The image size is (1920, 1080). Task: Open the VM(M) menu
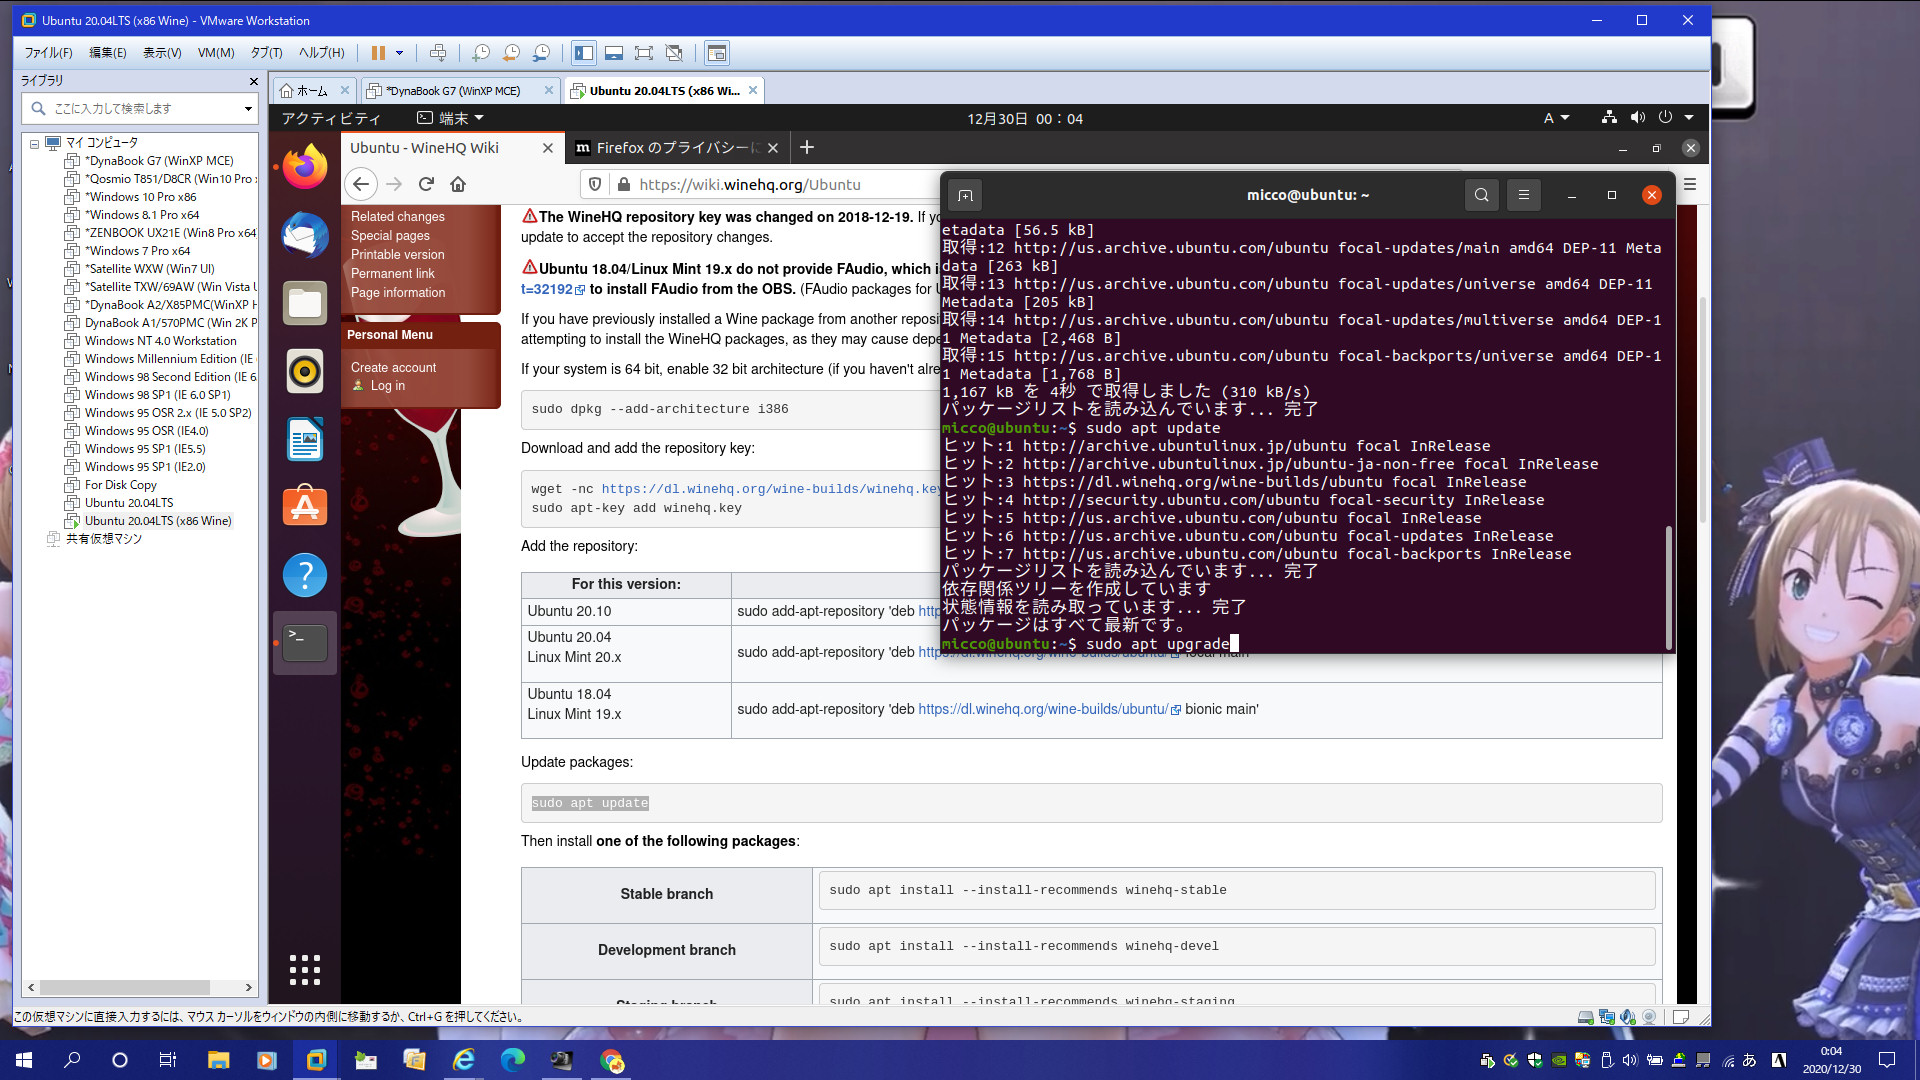215,53
